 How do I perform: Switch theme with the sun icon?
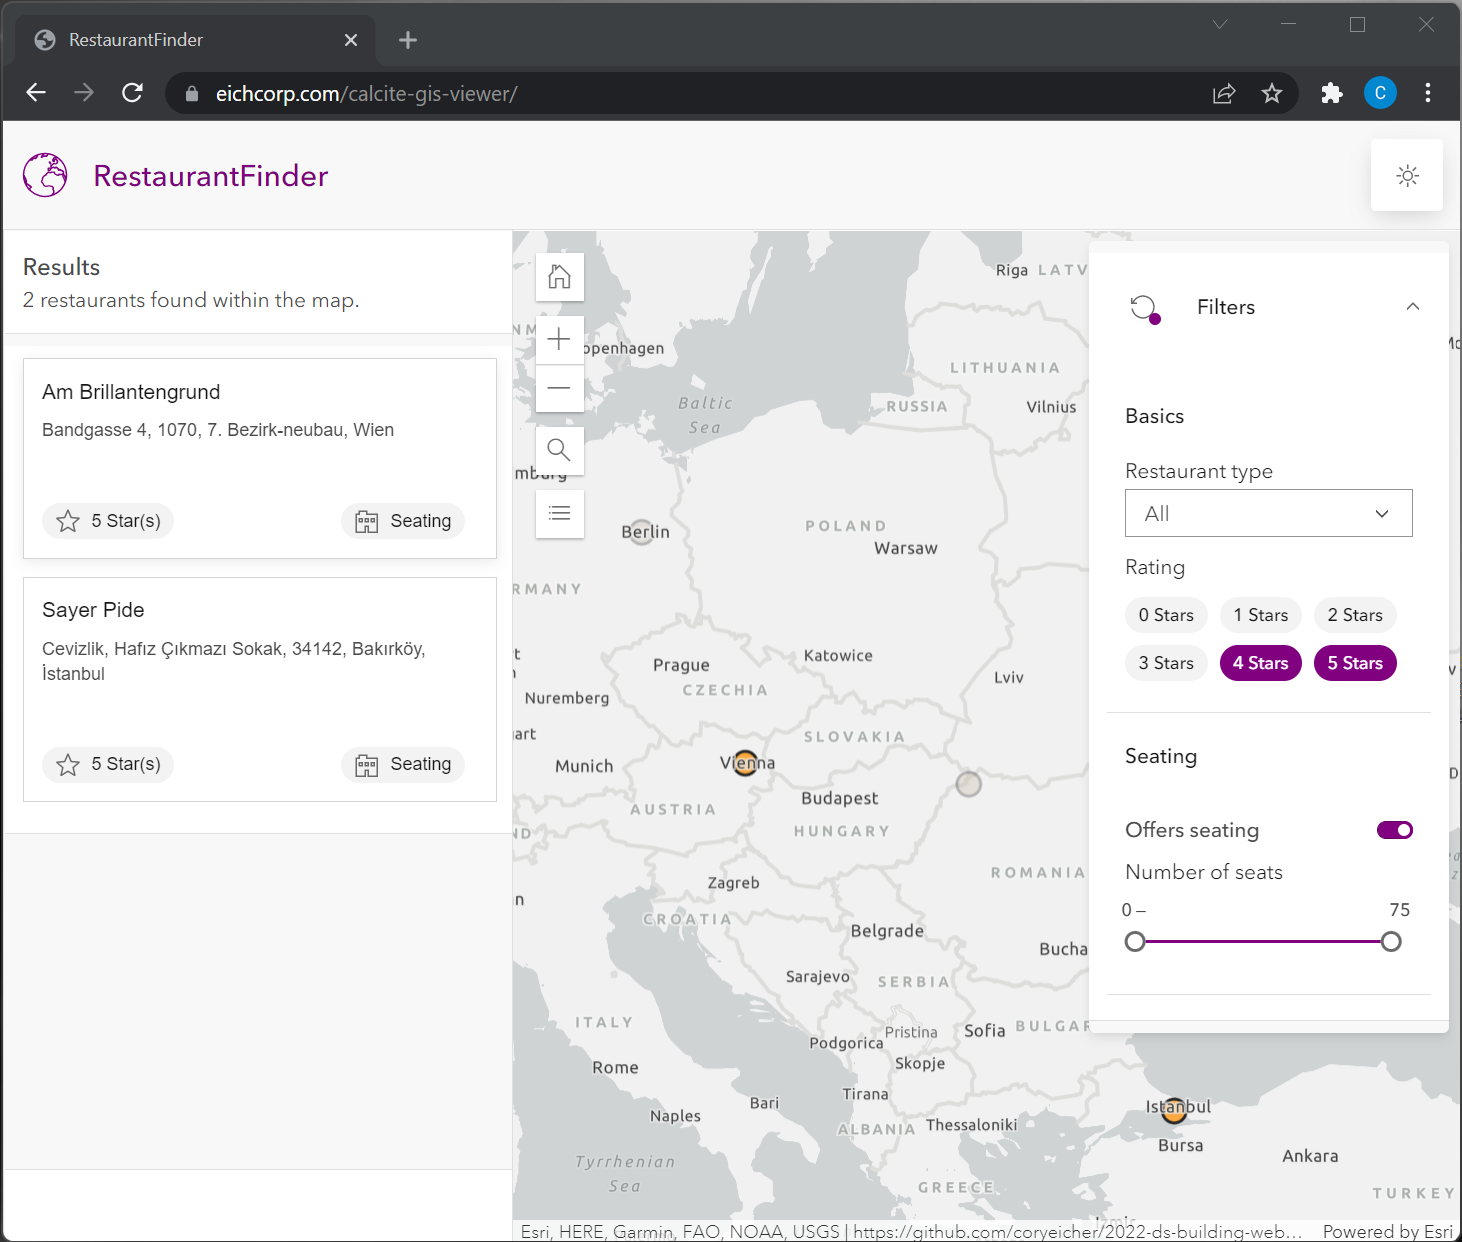coord(1406,176)
